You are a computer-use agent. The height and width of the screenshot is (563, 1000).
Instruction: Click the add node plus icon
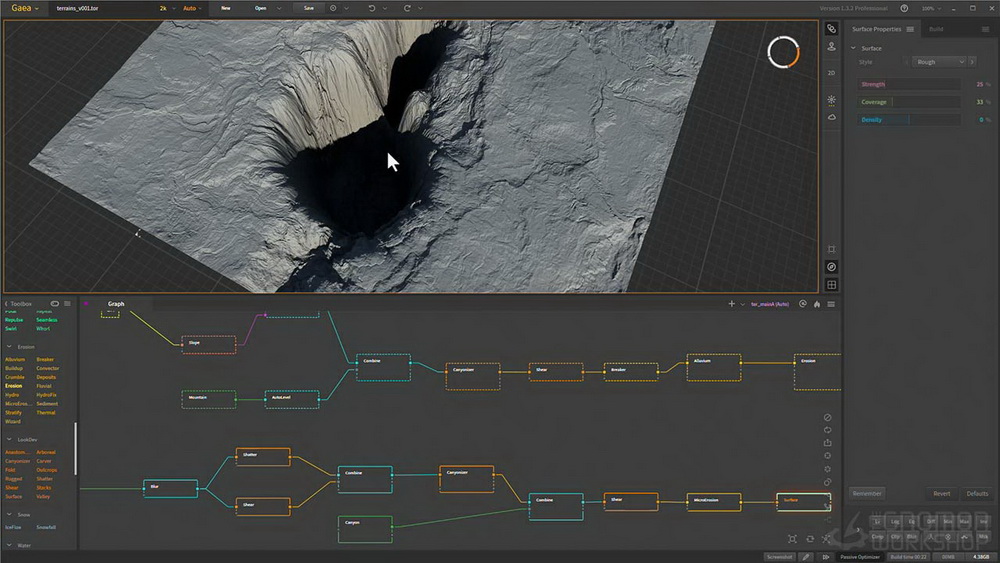coord(732,304)
